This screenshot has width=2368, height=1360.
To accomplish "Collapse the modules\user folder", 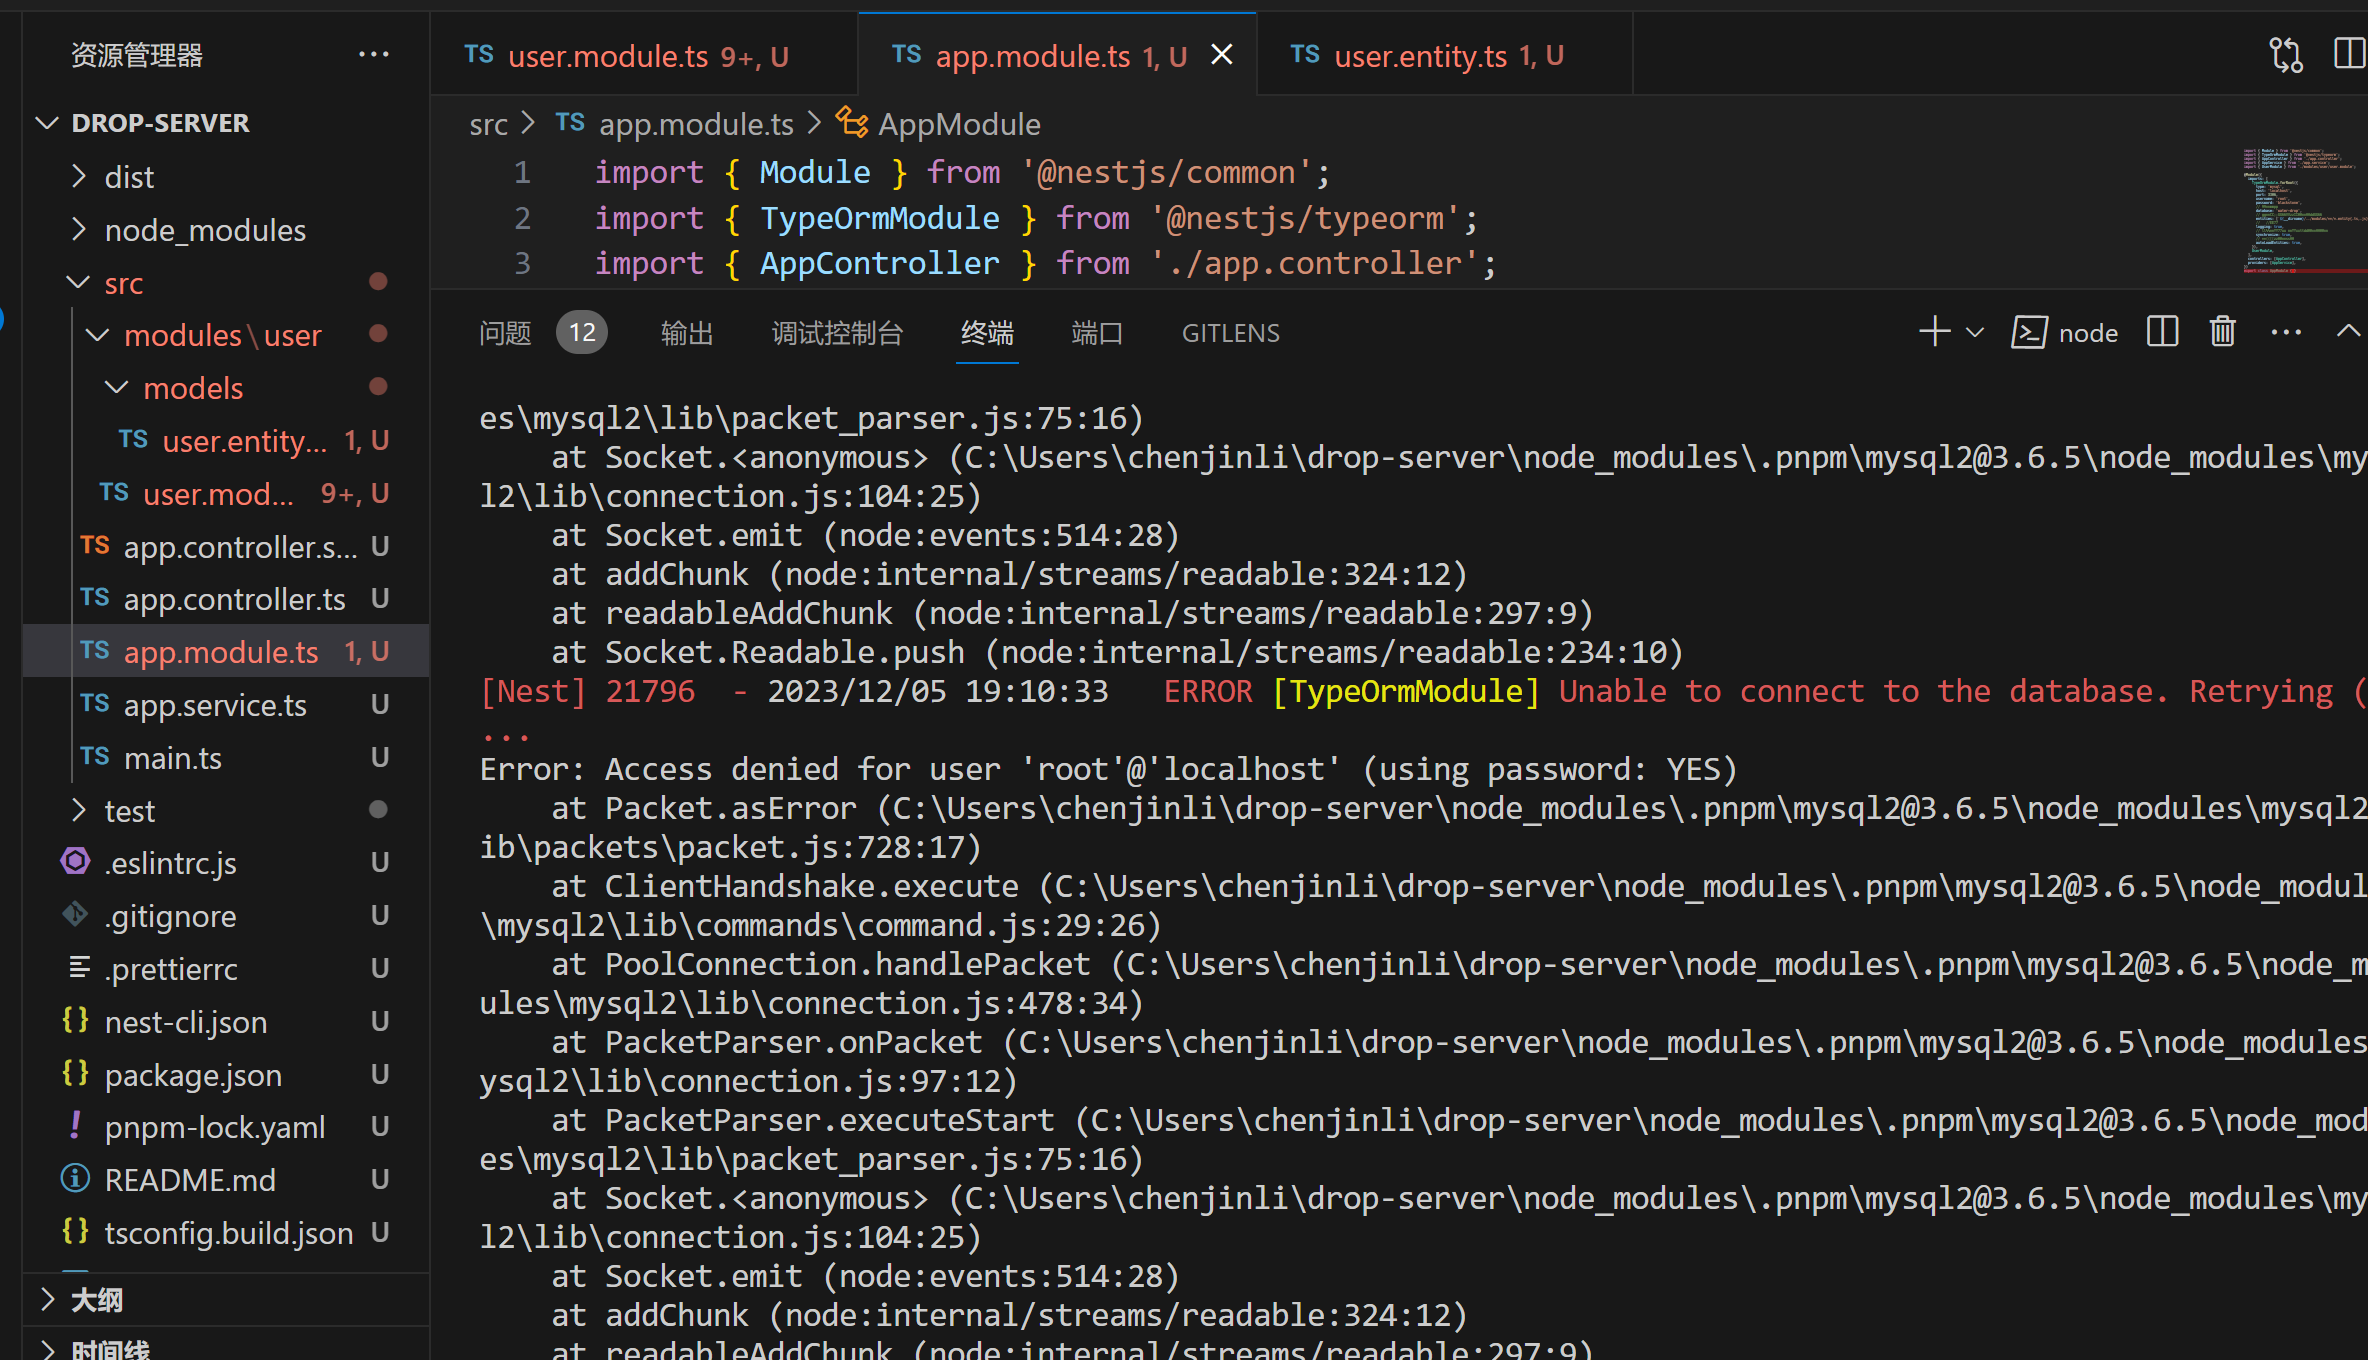I will [x=226, y=335].
